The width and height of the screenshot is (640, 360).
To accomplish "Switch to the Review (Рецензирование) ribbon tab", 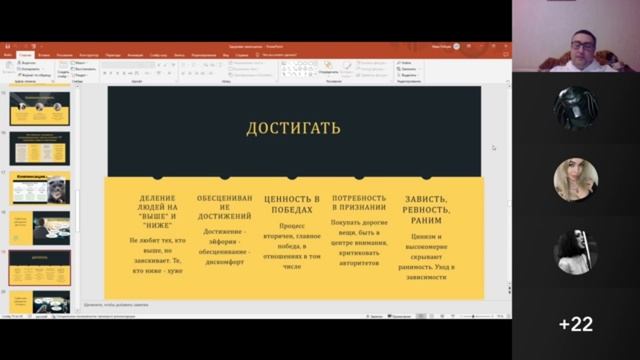I will (x=203, y=55).
